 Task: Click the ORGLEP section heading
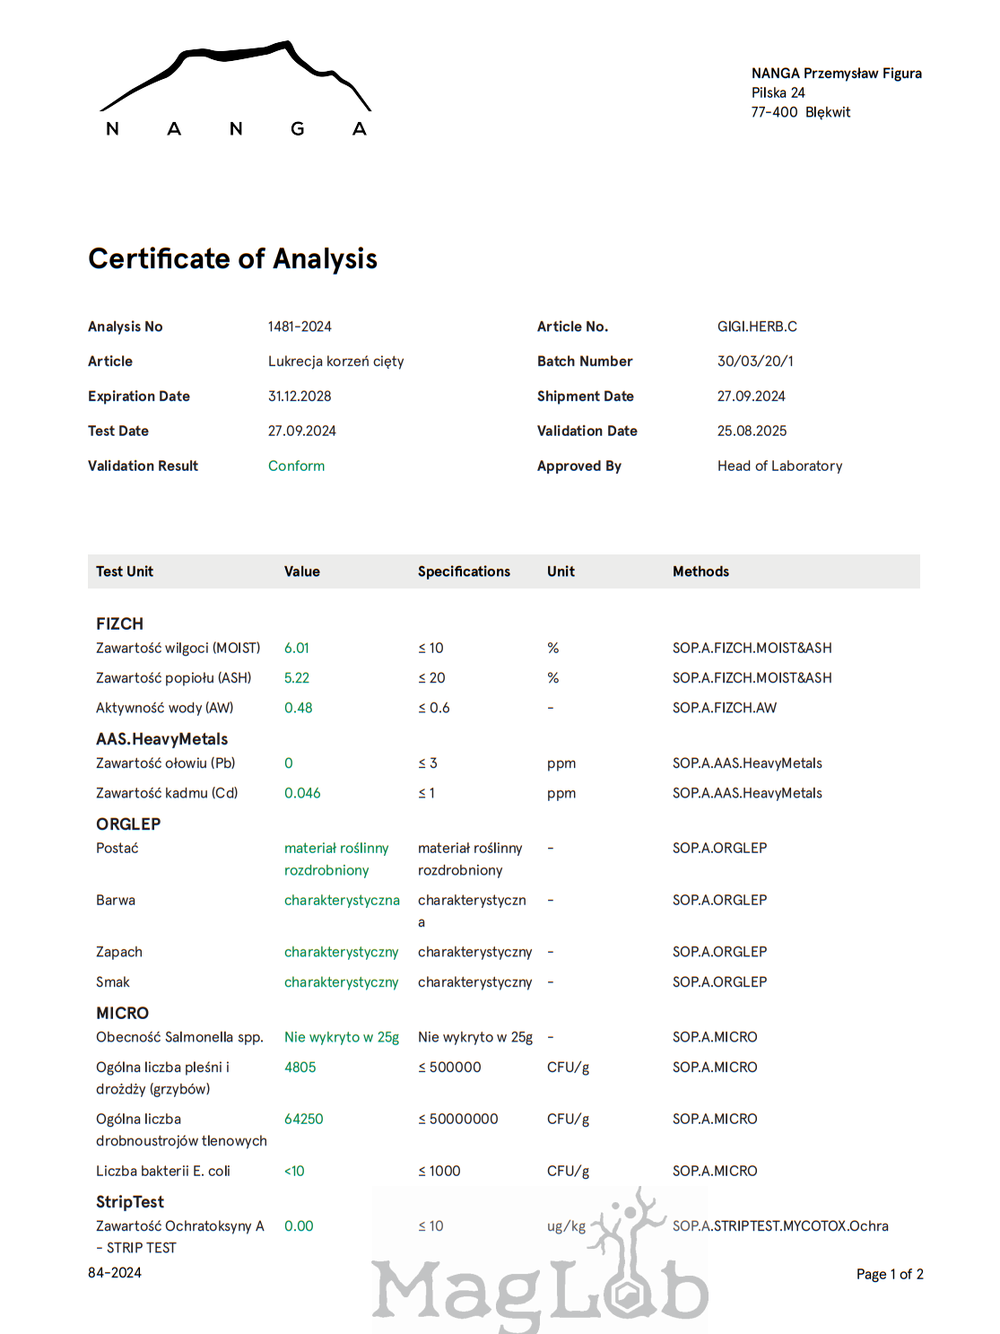pos(128,824)
